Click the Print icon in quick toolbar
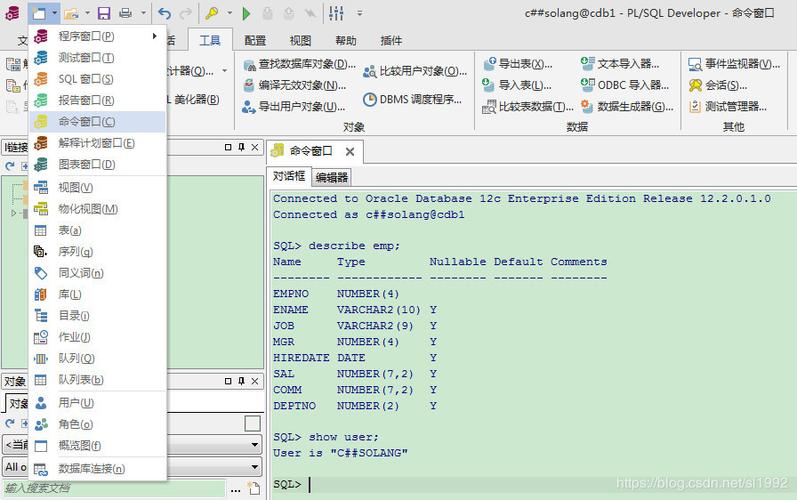This screenshot has width=797, height=500. [x=125, y=13]
